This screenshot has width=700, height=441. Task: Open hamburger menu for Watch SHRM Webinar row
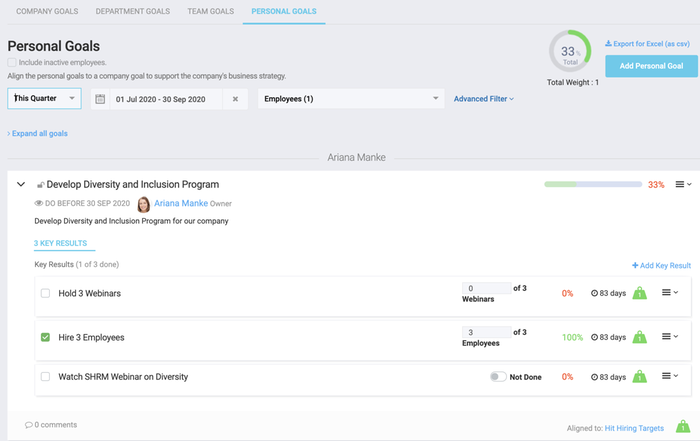click(x=669, y=376)
